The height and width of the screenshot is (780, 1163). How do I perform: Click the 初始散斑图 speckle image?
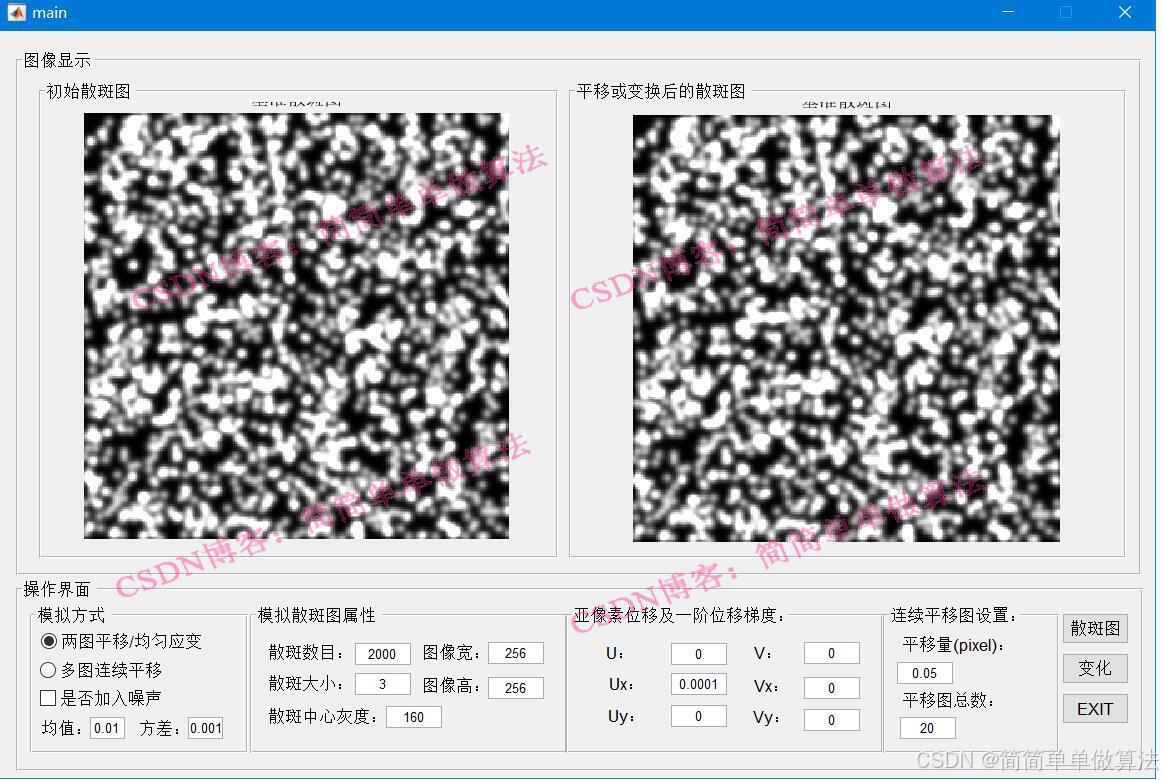pos(296,325)
